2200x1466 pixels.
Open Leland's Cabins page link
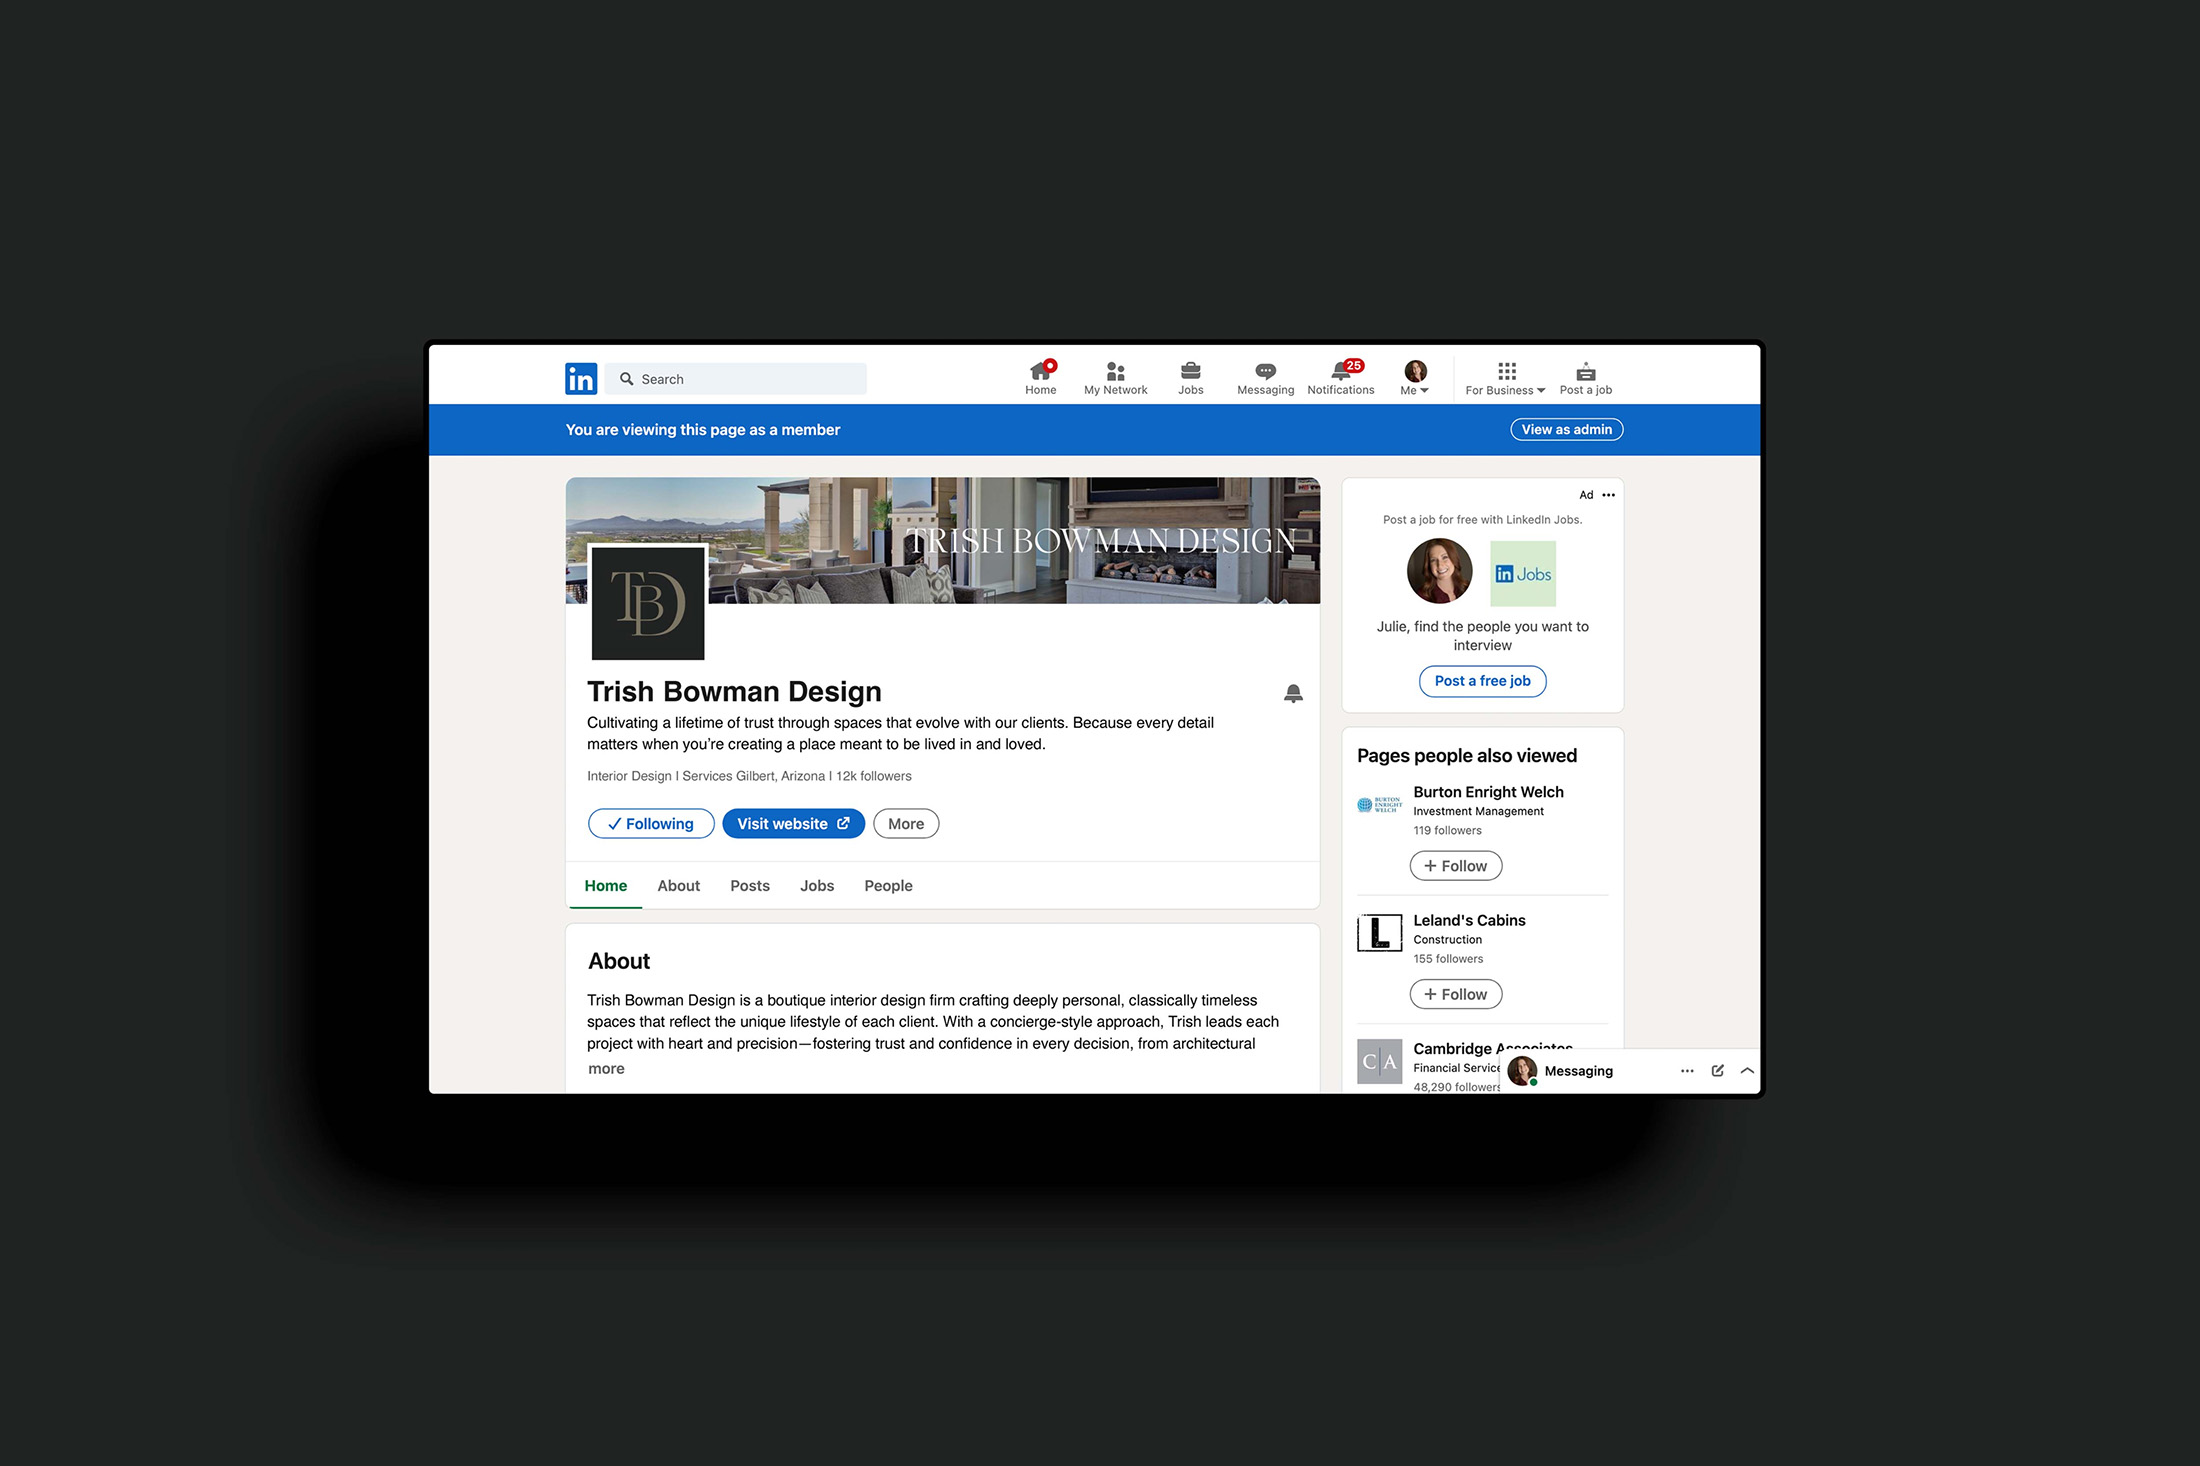(x=1470, y=920)
